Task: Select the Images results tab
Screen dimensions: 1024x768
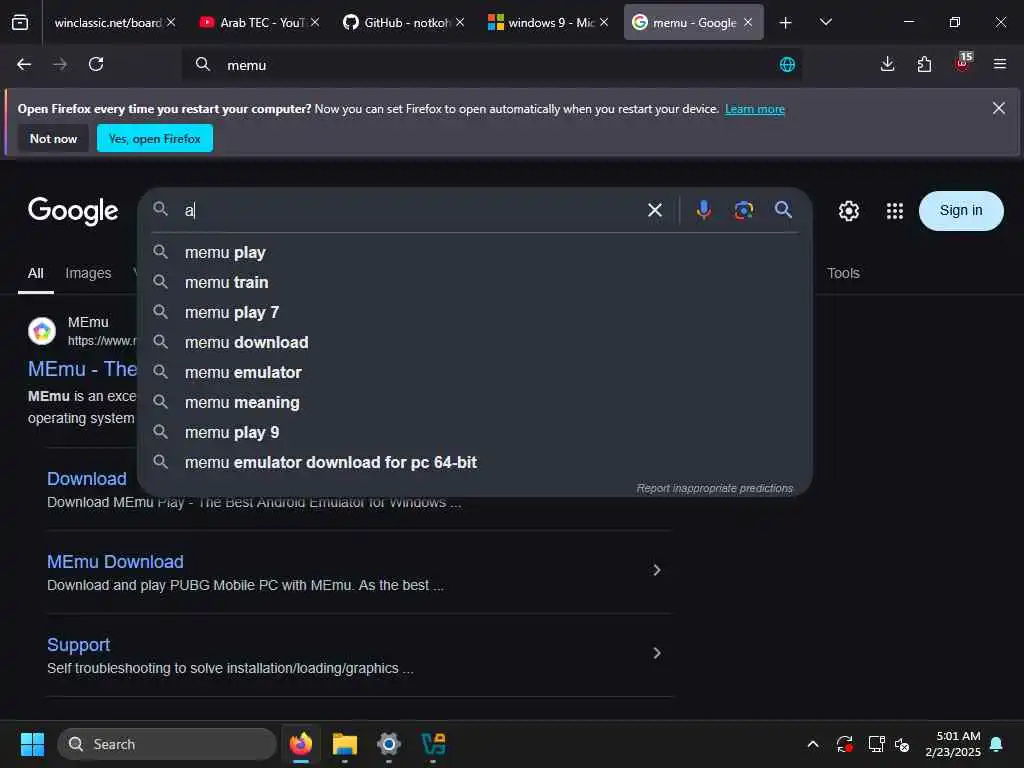Action: pos(88,274)
